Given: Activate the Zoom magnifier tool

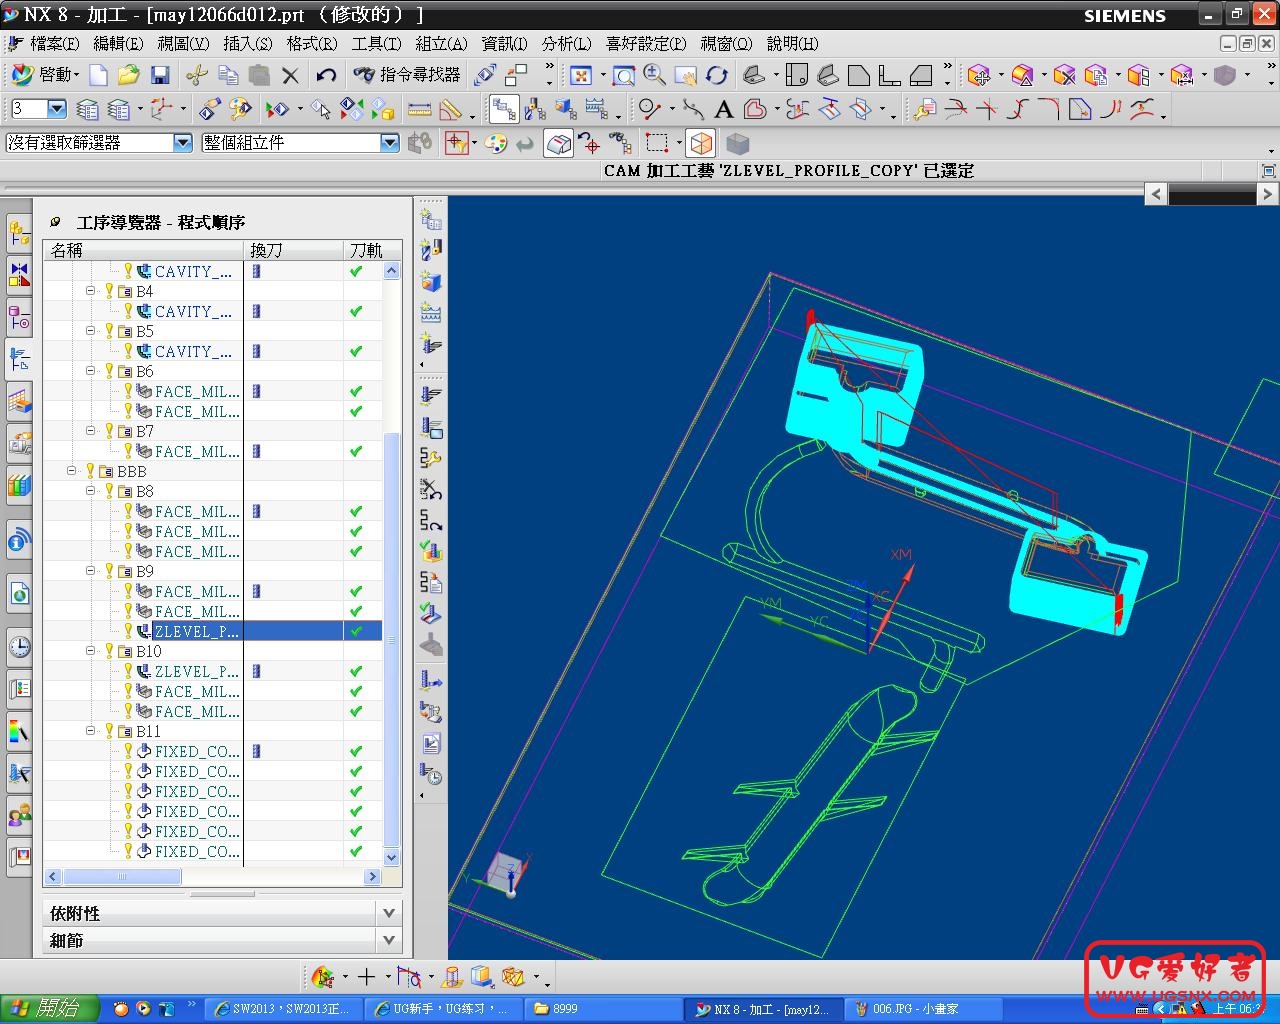Looking at the screenshot, I should tap(655, 75).
